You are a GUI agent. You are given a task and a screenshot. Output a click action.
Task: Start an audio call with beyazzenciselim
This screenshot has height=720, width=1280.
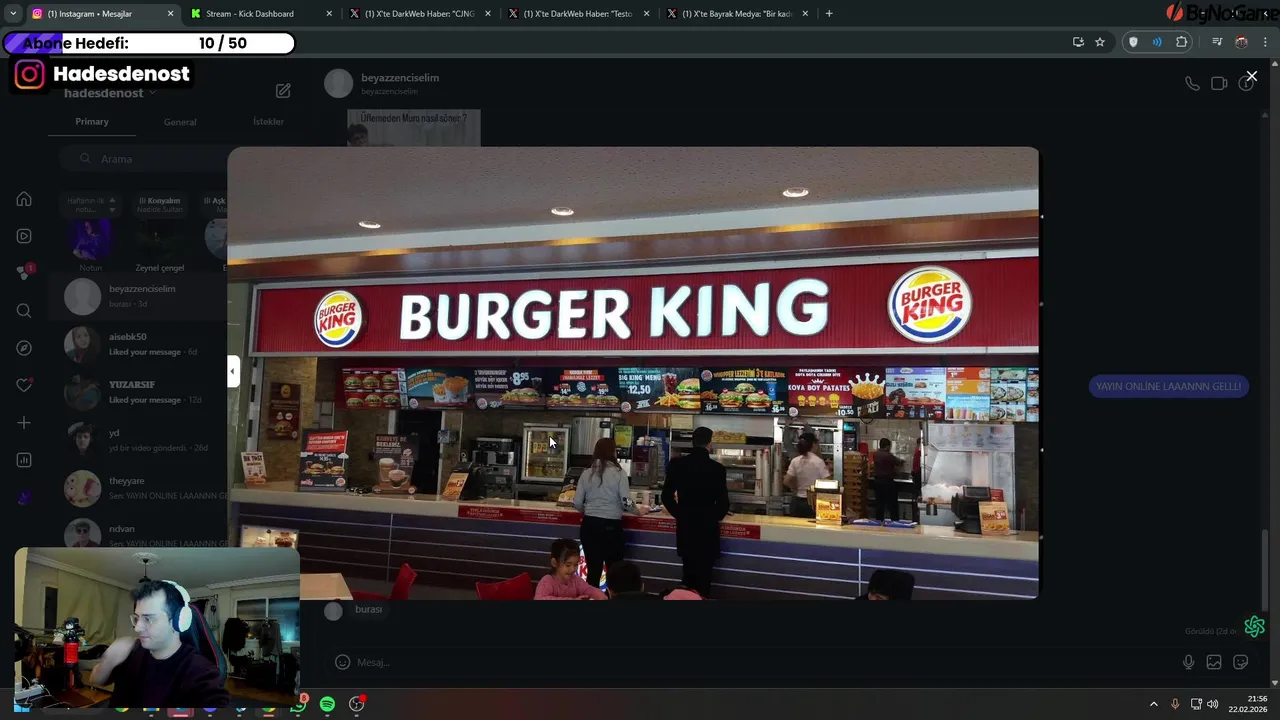point(1192,84)
